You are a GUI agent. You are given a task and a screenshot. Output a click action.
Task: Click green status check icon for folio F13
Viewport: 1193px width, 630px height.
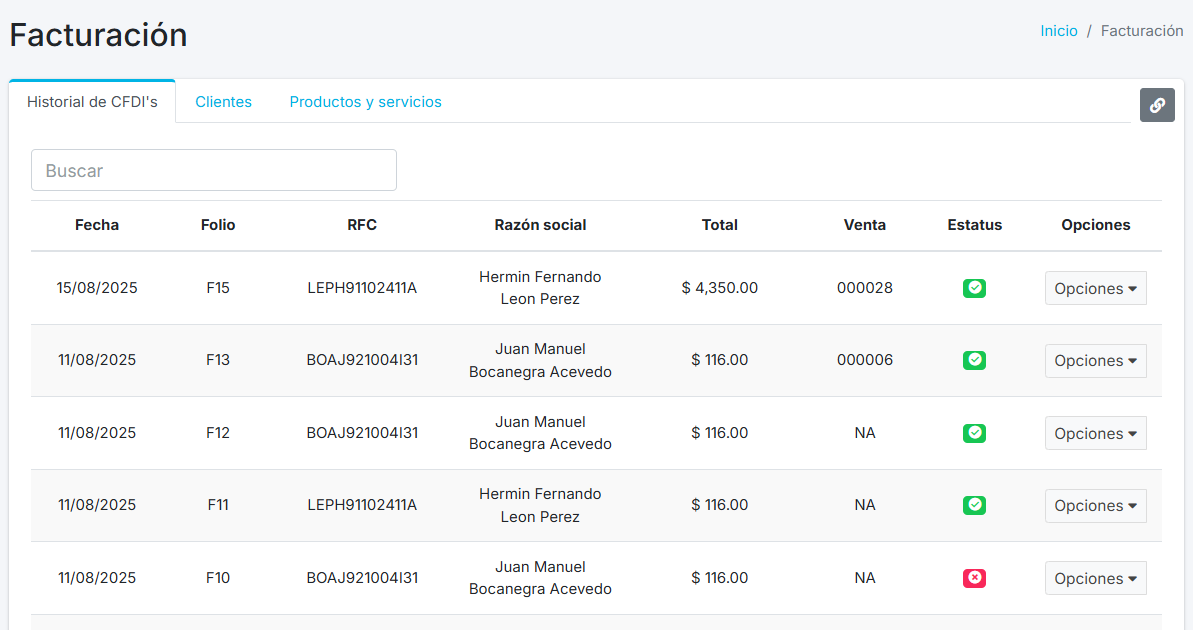(x=974, y=360)
